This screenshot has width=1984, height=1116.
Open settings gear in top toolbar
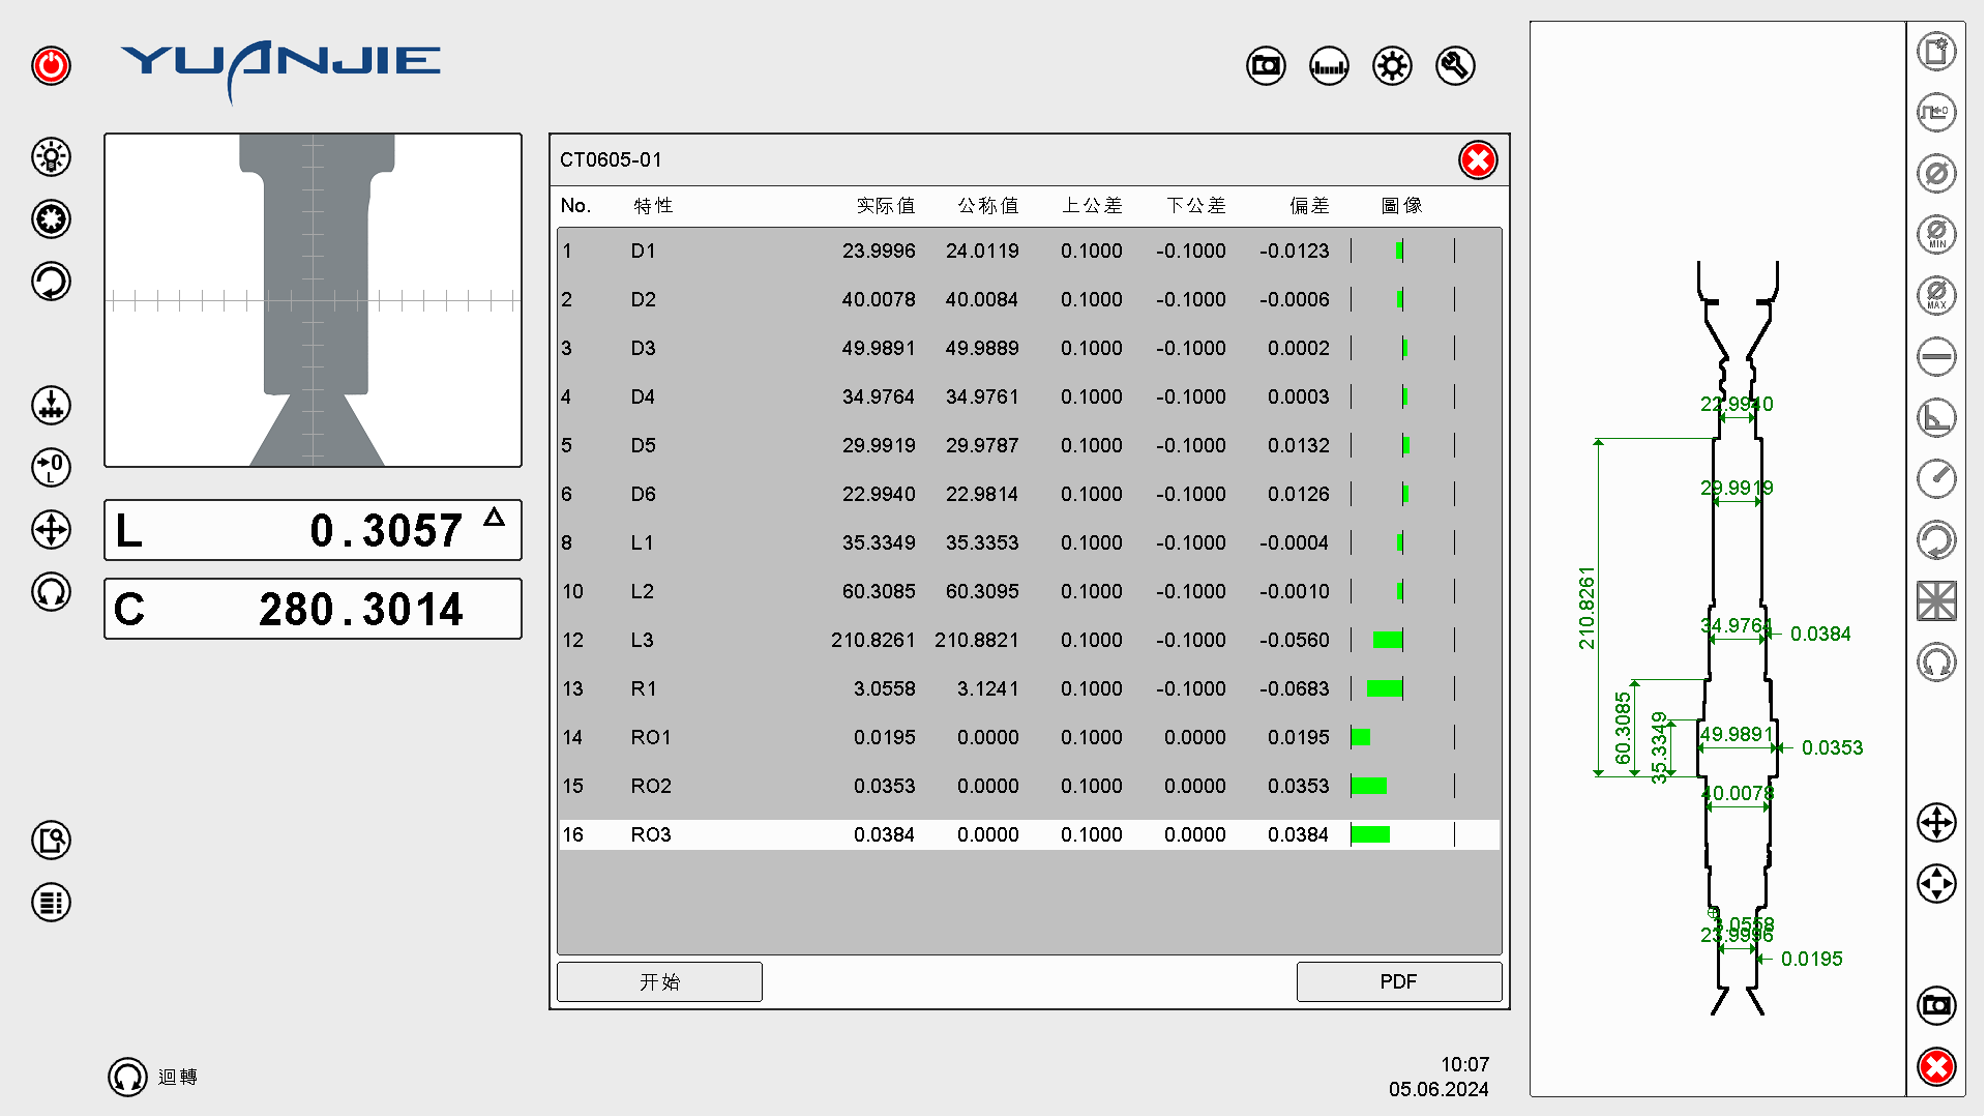pyautogui.click(x=1392, y=66)
